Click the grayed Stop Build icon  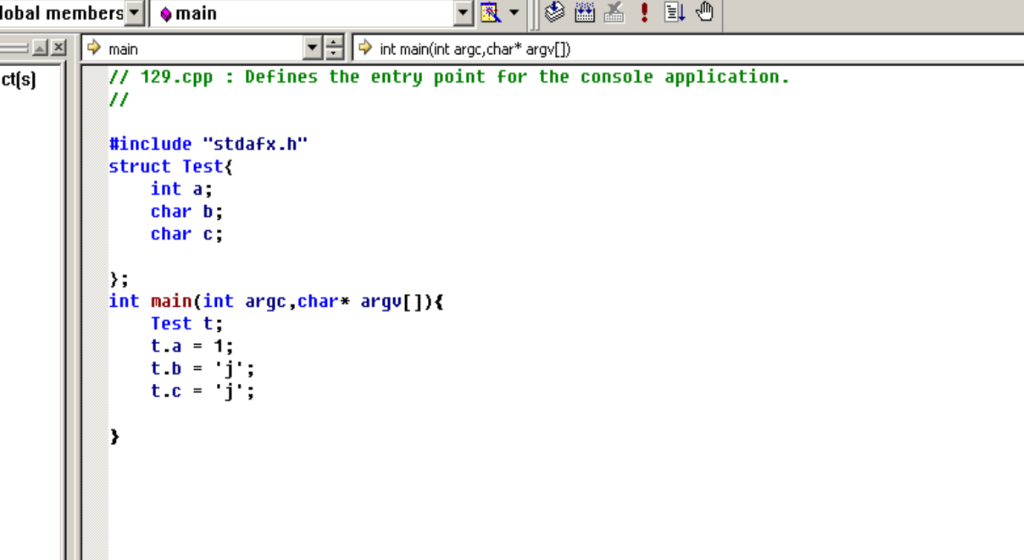pyautogui.click(x=614, y=13)
